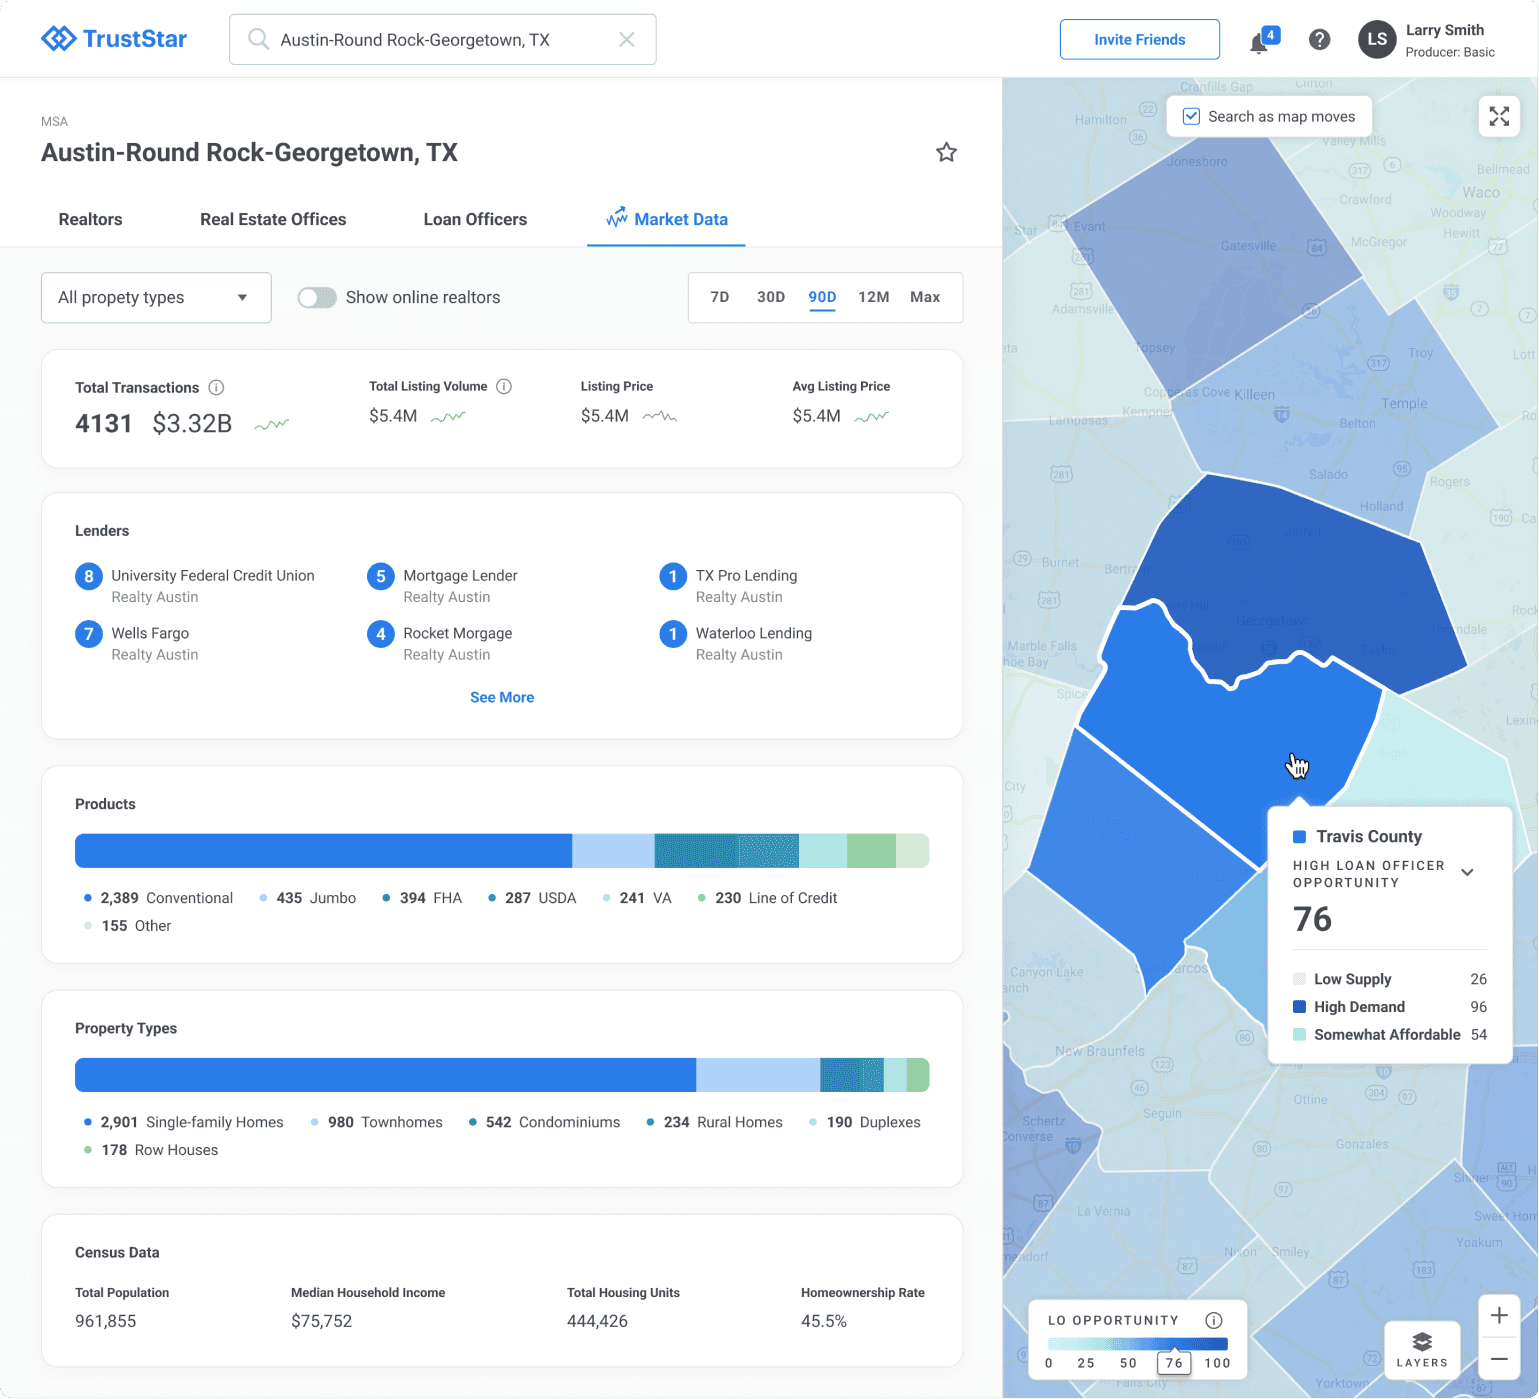Viewport: 1539px width, 1399px height.
Task: Click the search magnifier icon
Action: pos(258,39)
